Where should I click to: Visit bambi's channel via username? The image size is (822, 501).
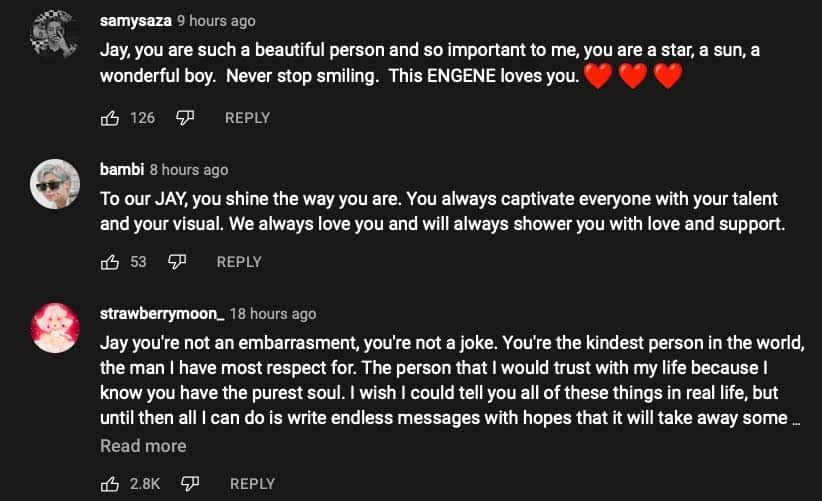coord(122,169)
